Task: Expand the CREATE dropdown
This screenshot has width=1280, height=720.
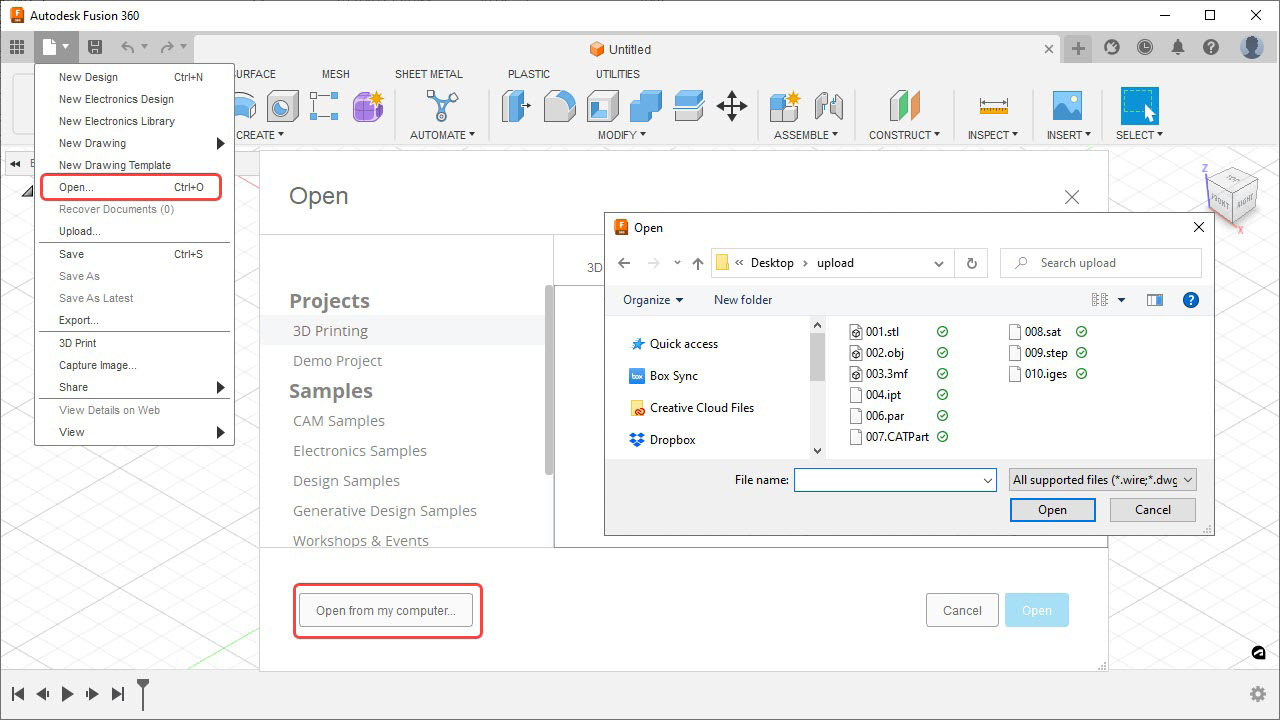Action: (260, 135)
